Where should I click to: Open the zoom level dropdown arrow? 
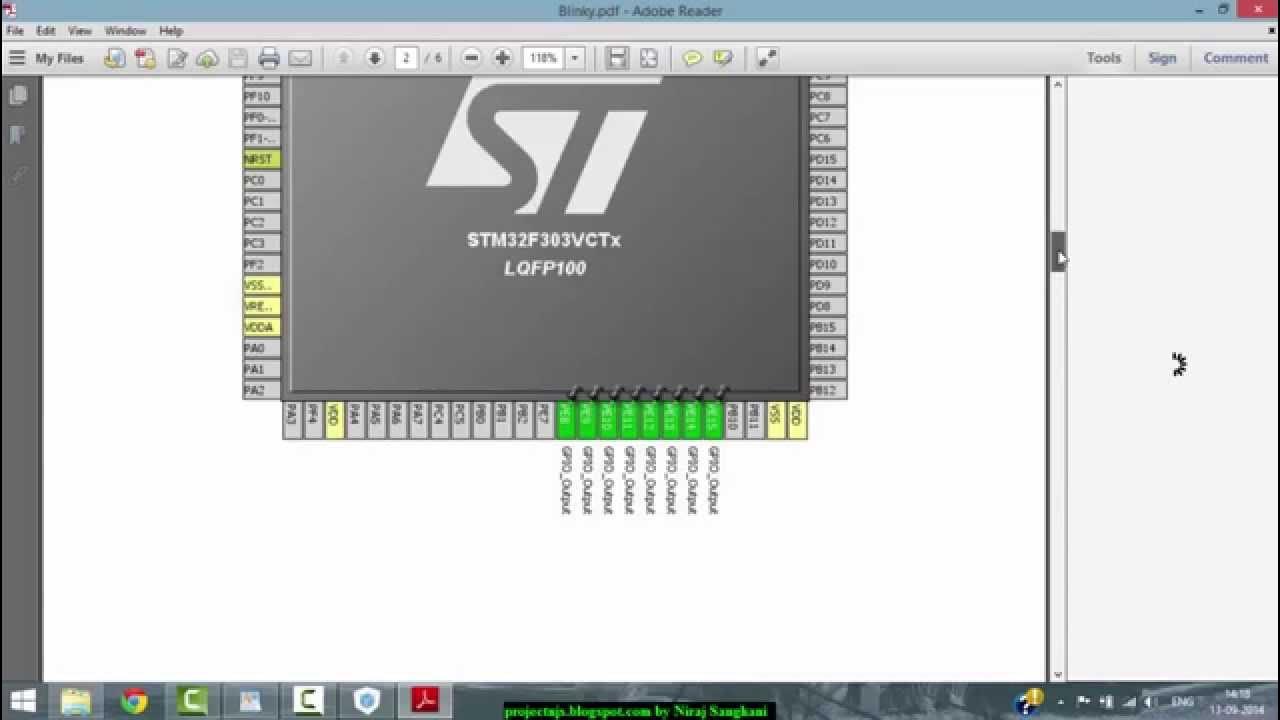tap(575, 58)
